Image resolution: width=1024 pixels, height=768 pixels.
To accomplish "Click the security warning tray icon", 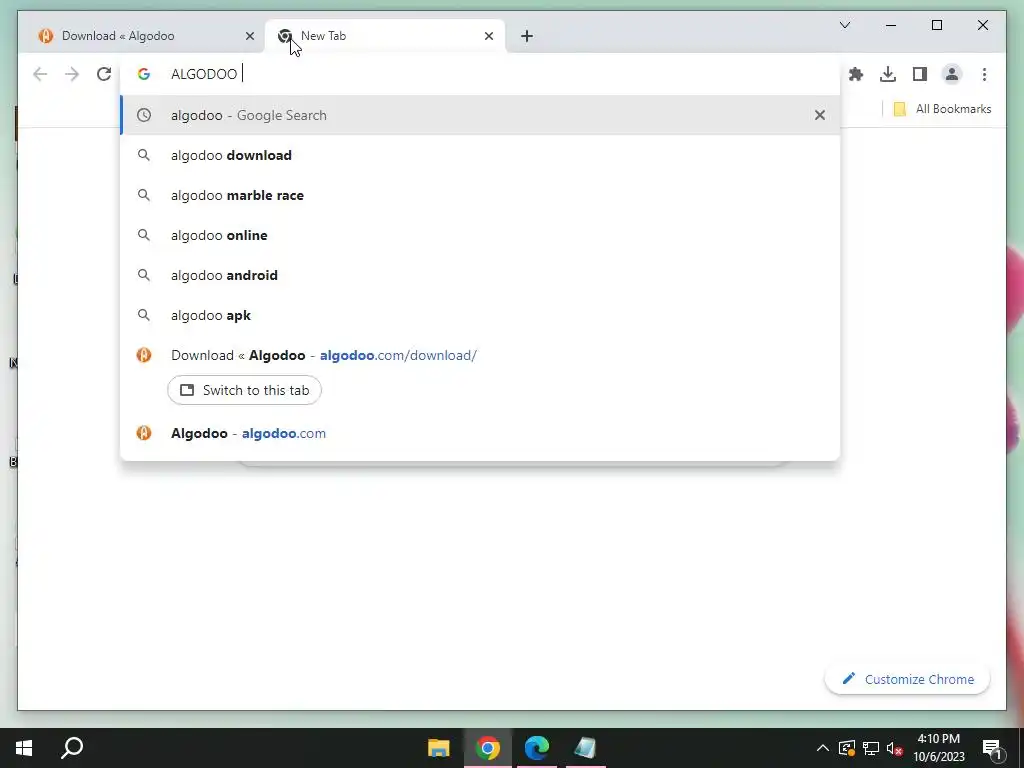I will pyautogui.click(x=846, y=748).
